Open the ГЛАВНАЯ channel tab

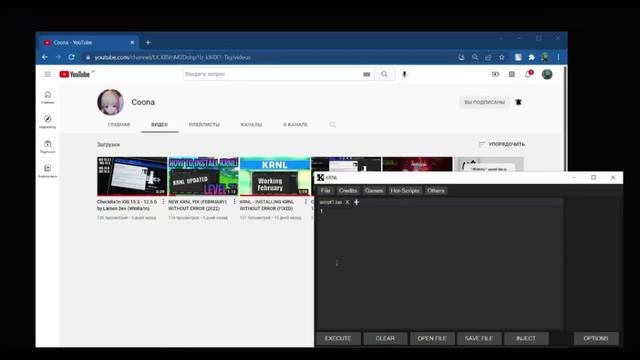(119, 124)
